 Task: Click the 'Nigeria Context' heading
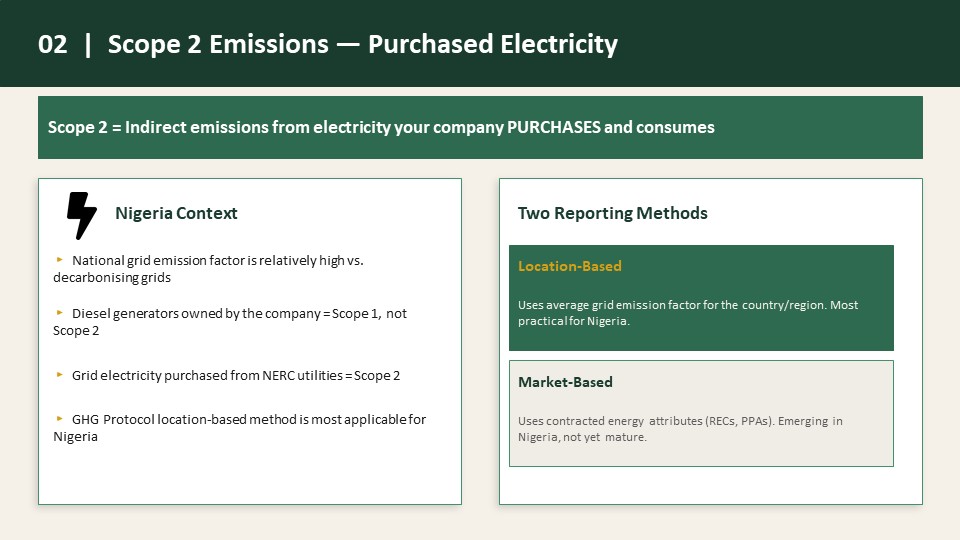point(176,213)
